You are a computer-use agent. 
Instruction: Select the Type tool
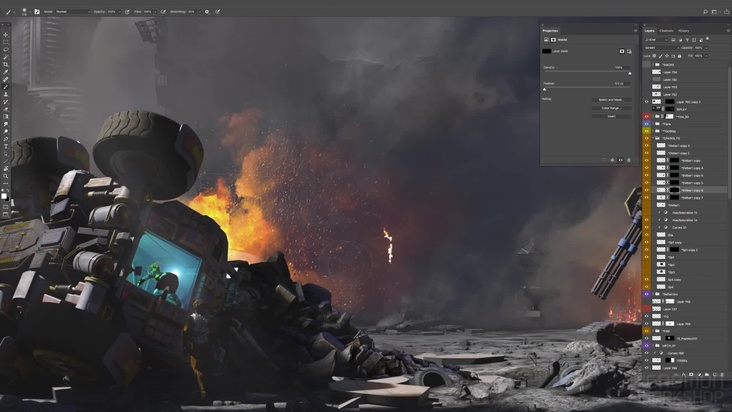point(6,147)
